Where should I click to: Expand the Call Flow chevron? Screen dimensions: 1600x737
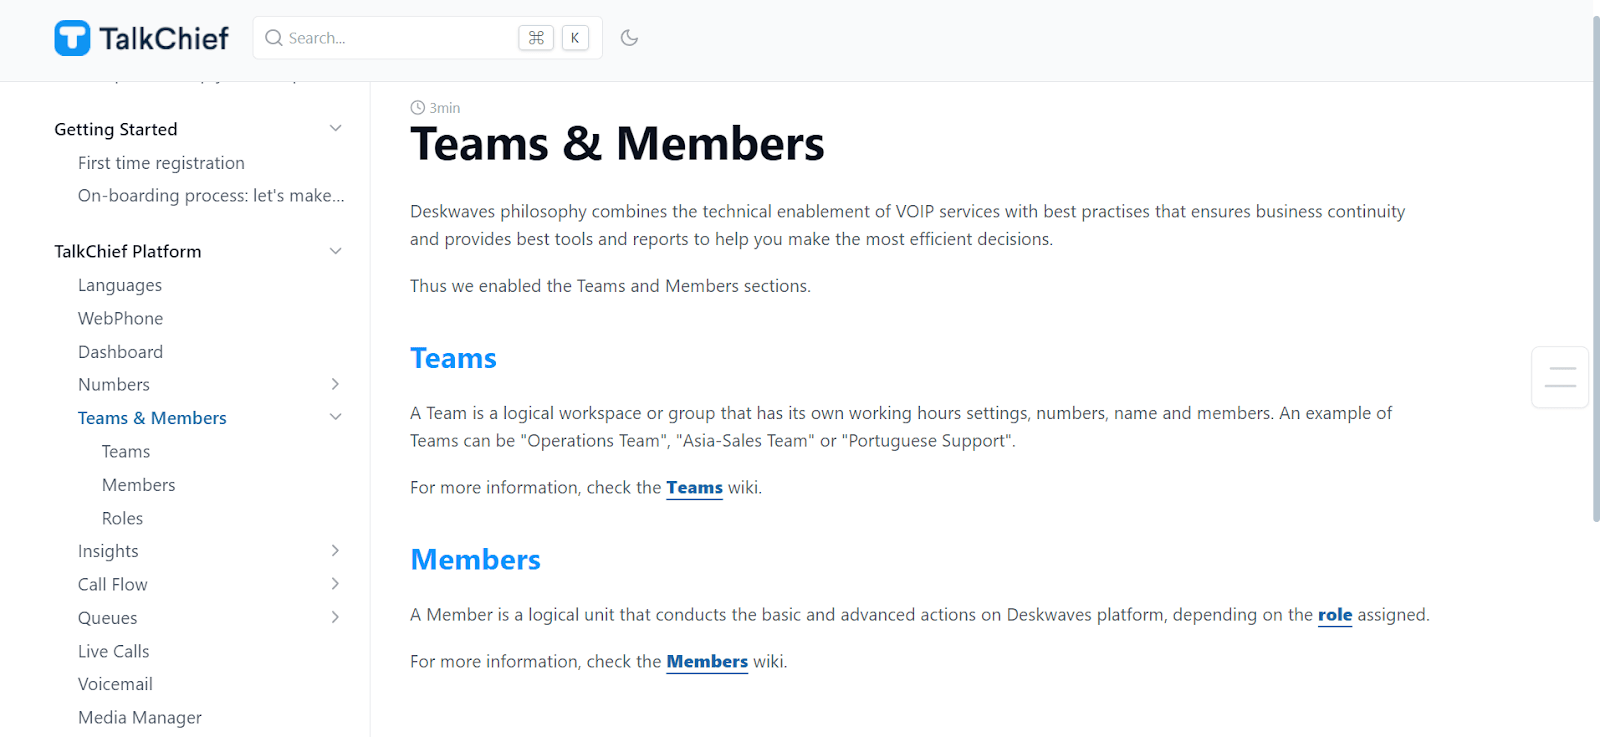(336, 584)
